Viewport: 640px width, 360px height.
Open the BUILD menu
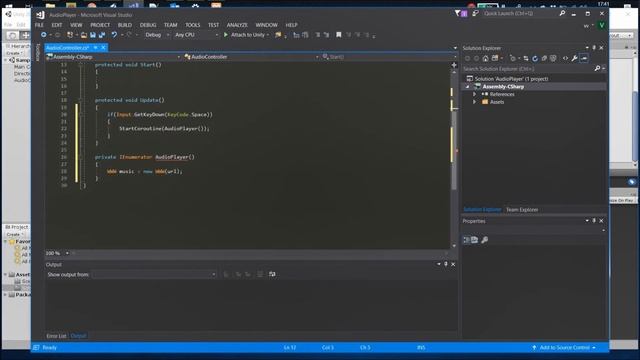(125, 25)
